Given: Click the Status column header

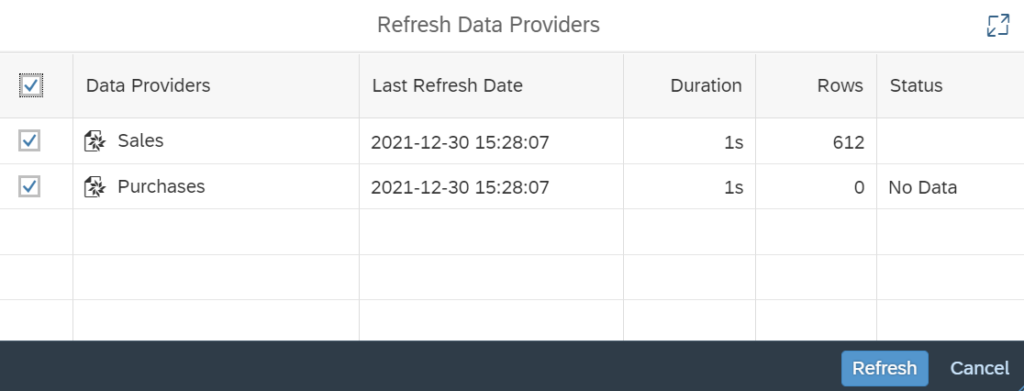Looking at the screenshot, I should (916, 86).
